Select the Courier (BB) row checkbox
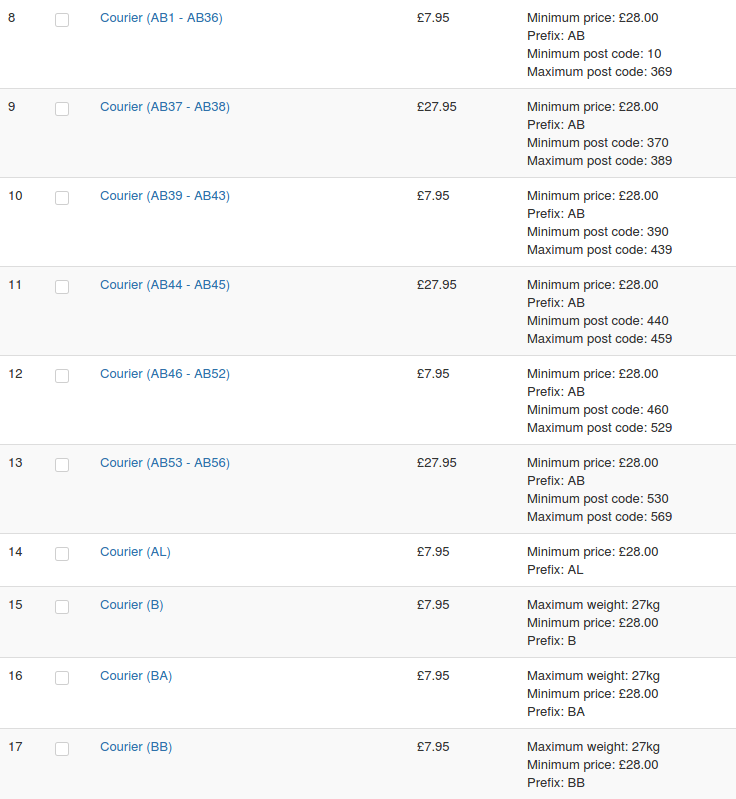 [62, 749]
